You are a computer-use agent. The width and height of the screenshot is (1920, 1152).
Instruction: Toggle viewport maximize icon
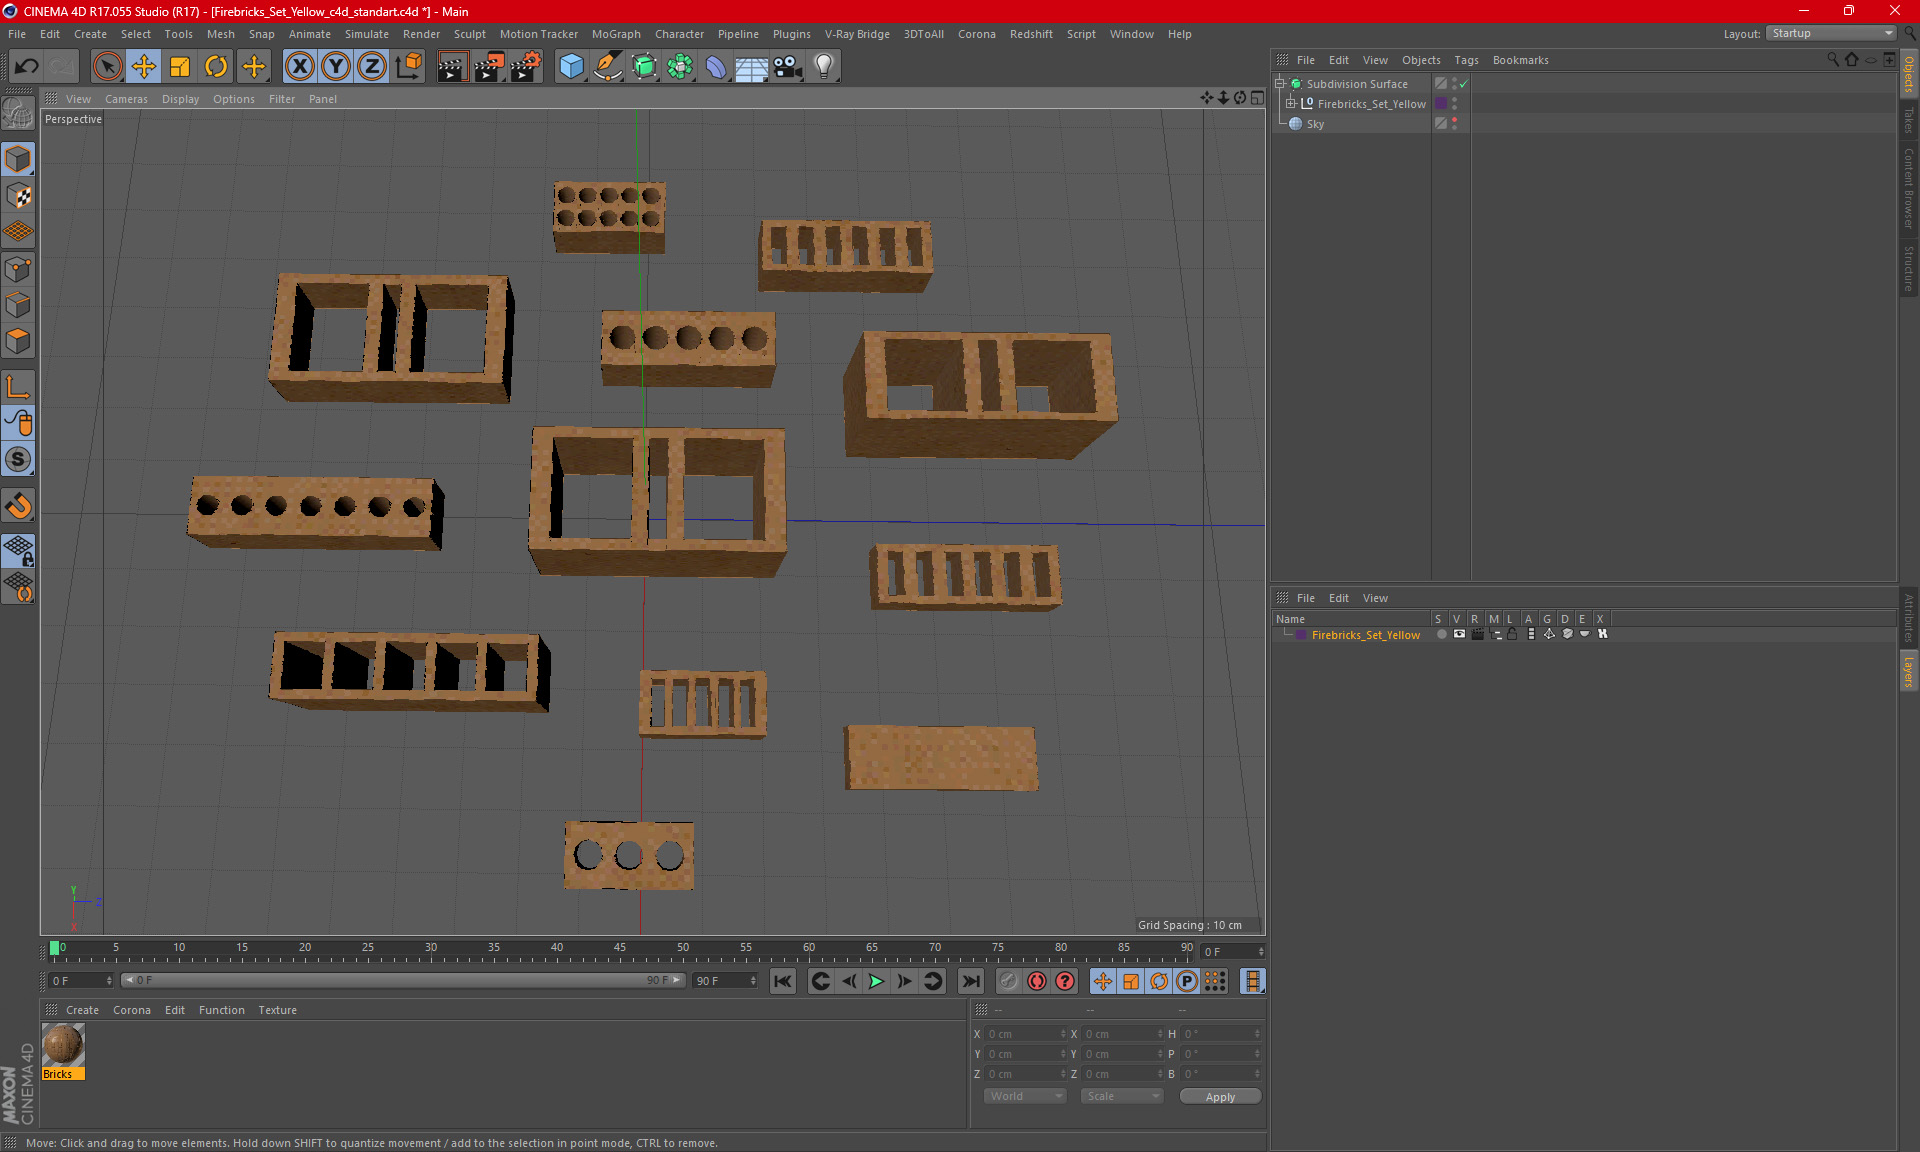point(1257,98)
